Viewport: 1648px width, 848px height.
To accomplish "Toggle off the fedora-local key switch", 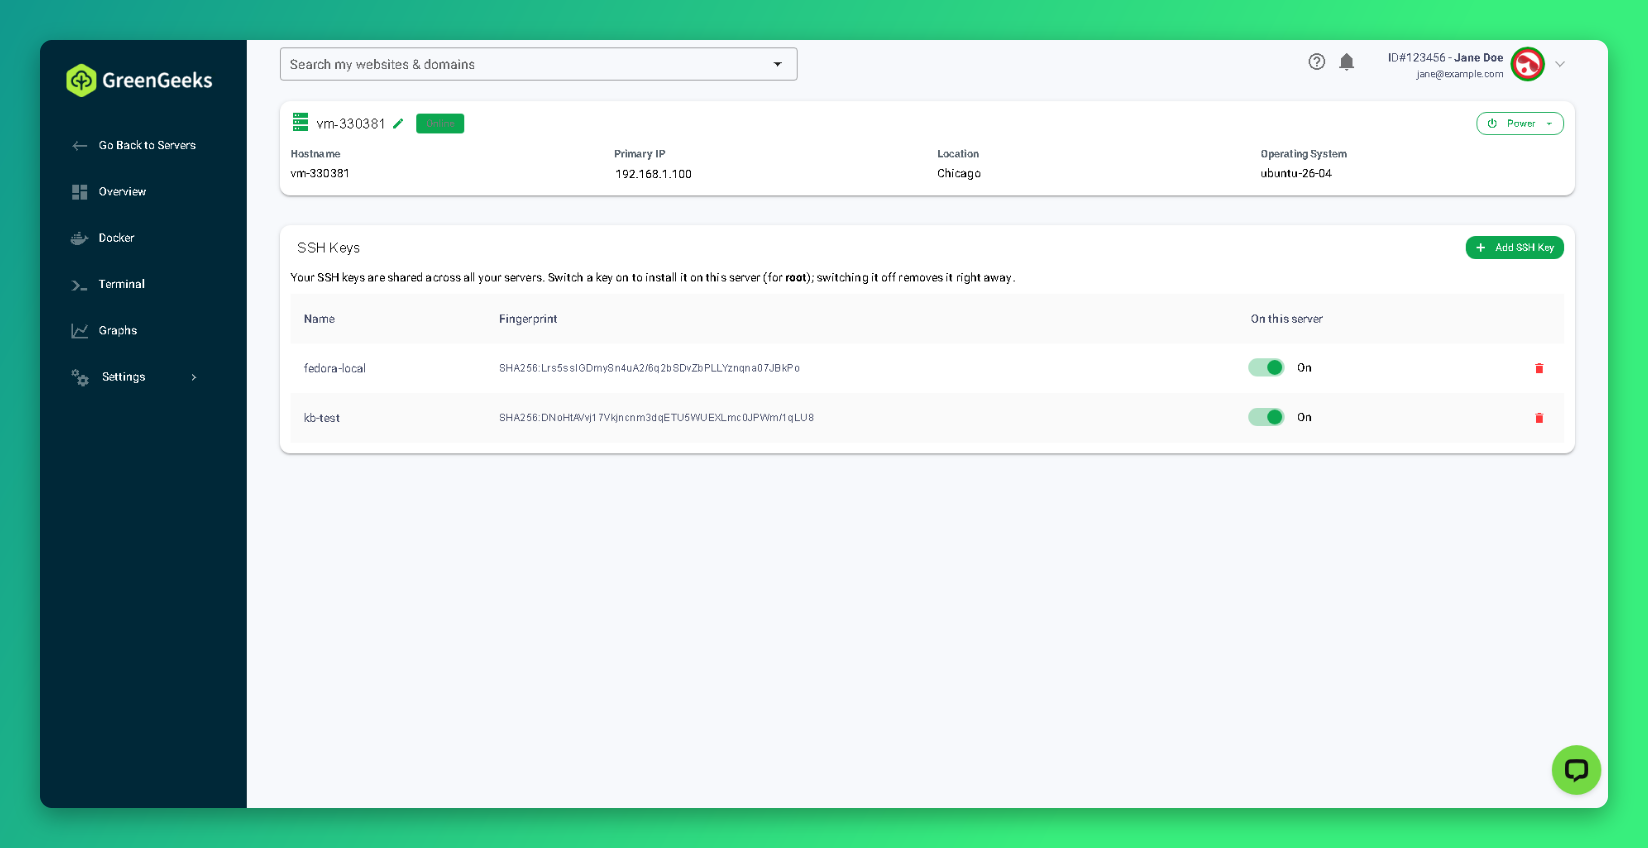I will click(x=1266, y=368).
